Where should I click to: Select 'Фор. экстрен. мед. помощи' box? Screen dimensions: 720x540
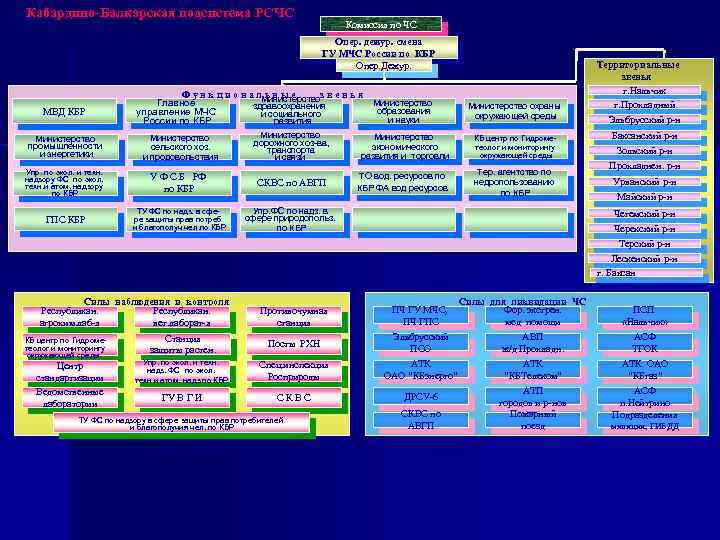pyautogui.click(x=533, y=315)
